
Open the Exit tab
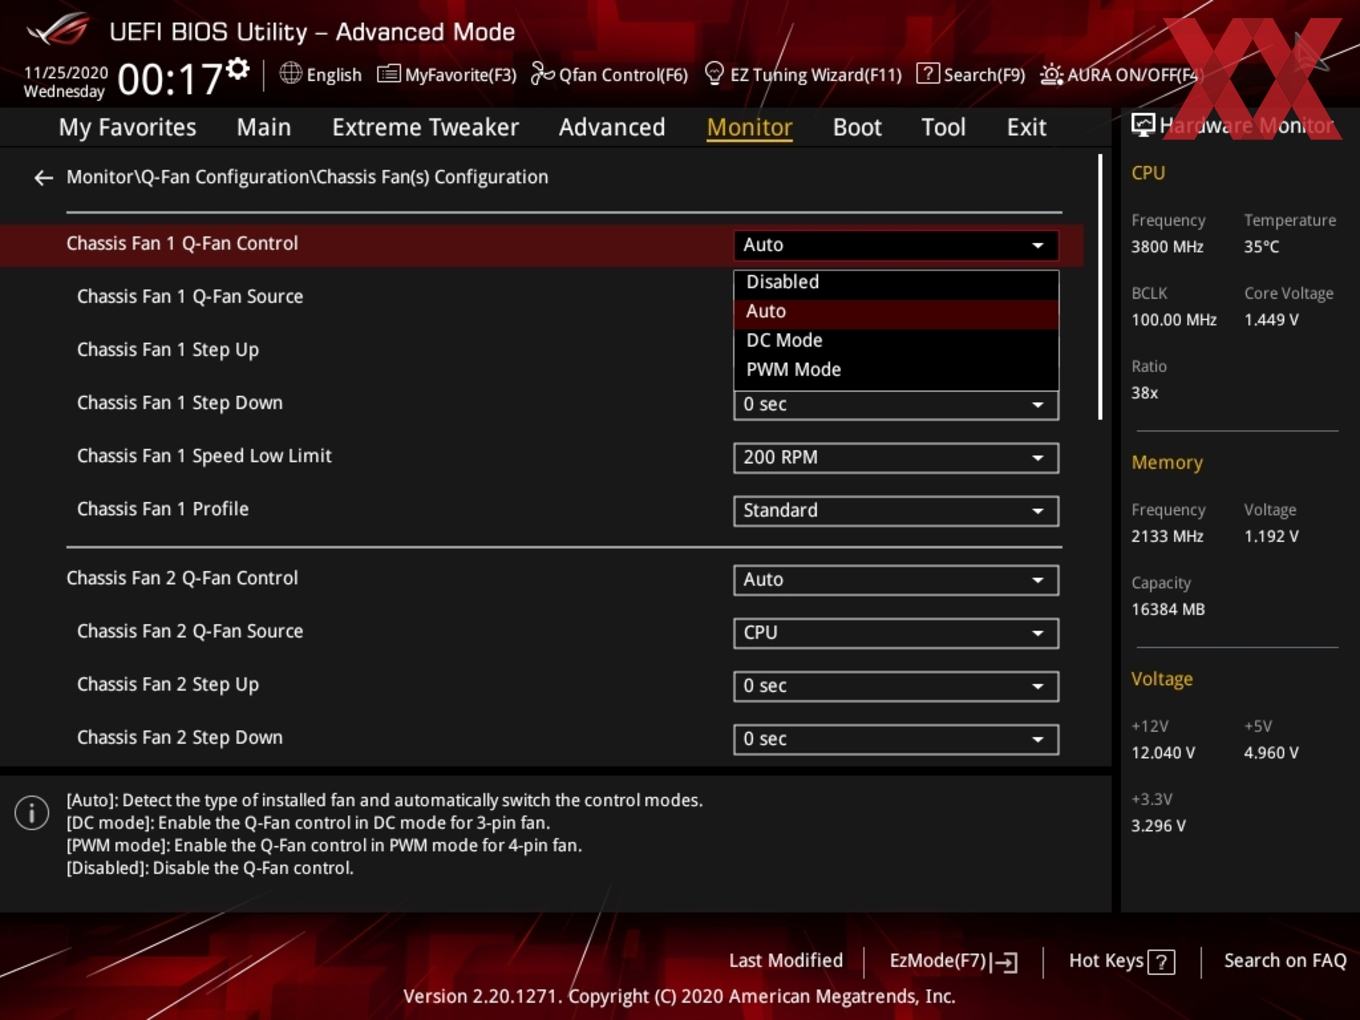(x=1026, y=127)
